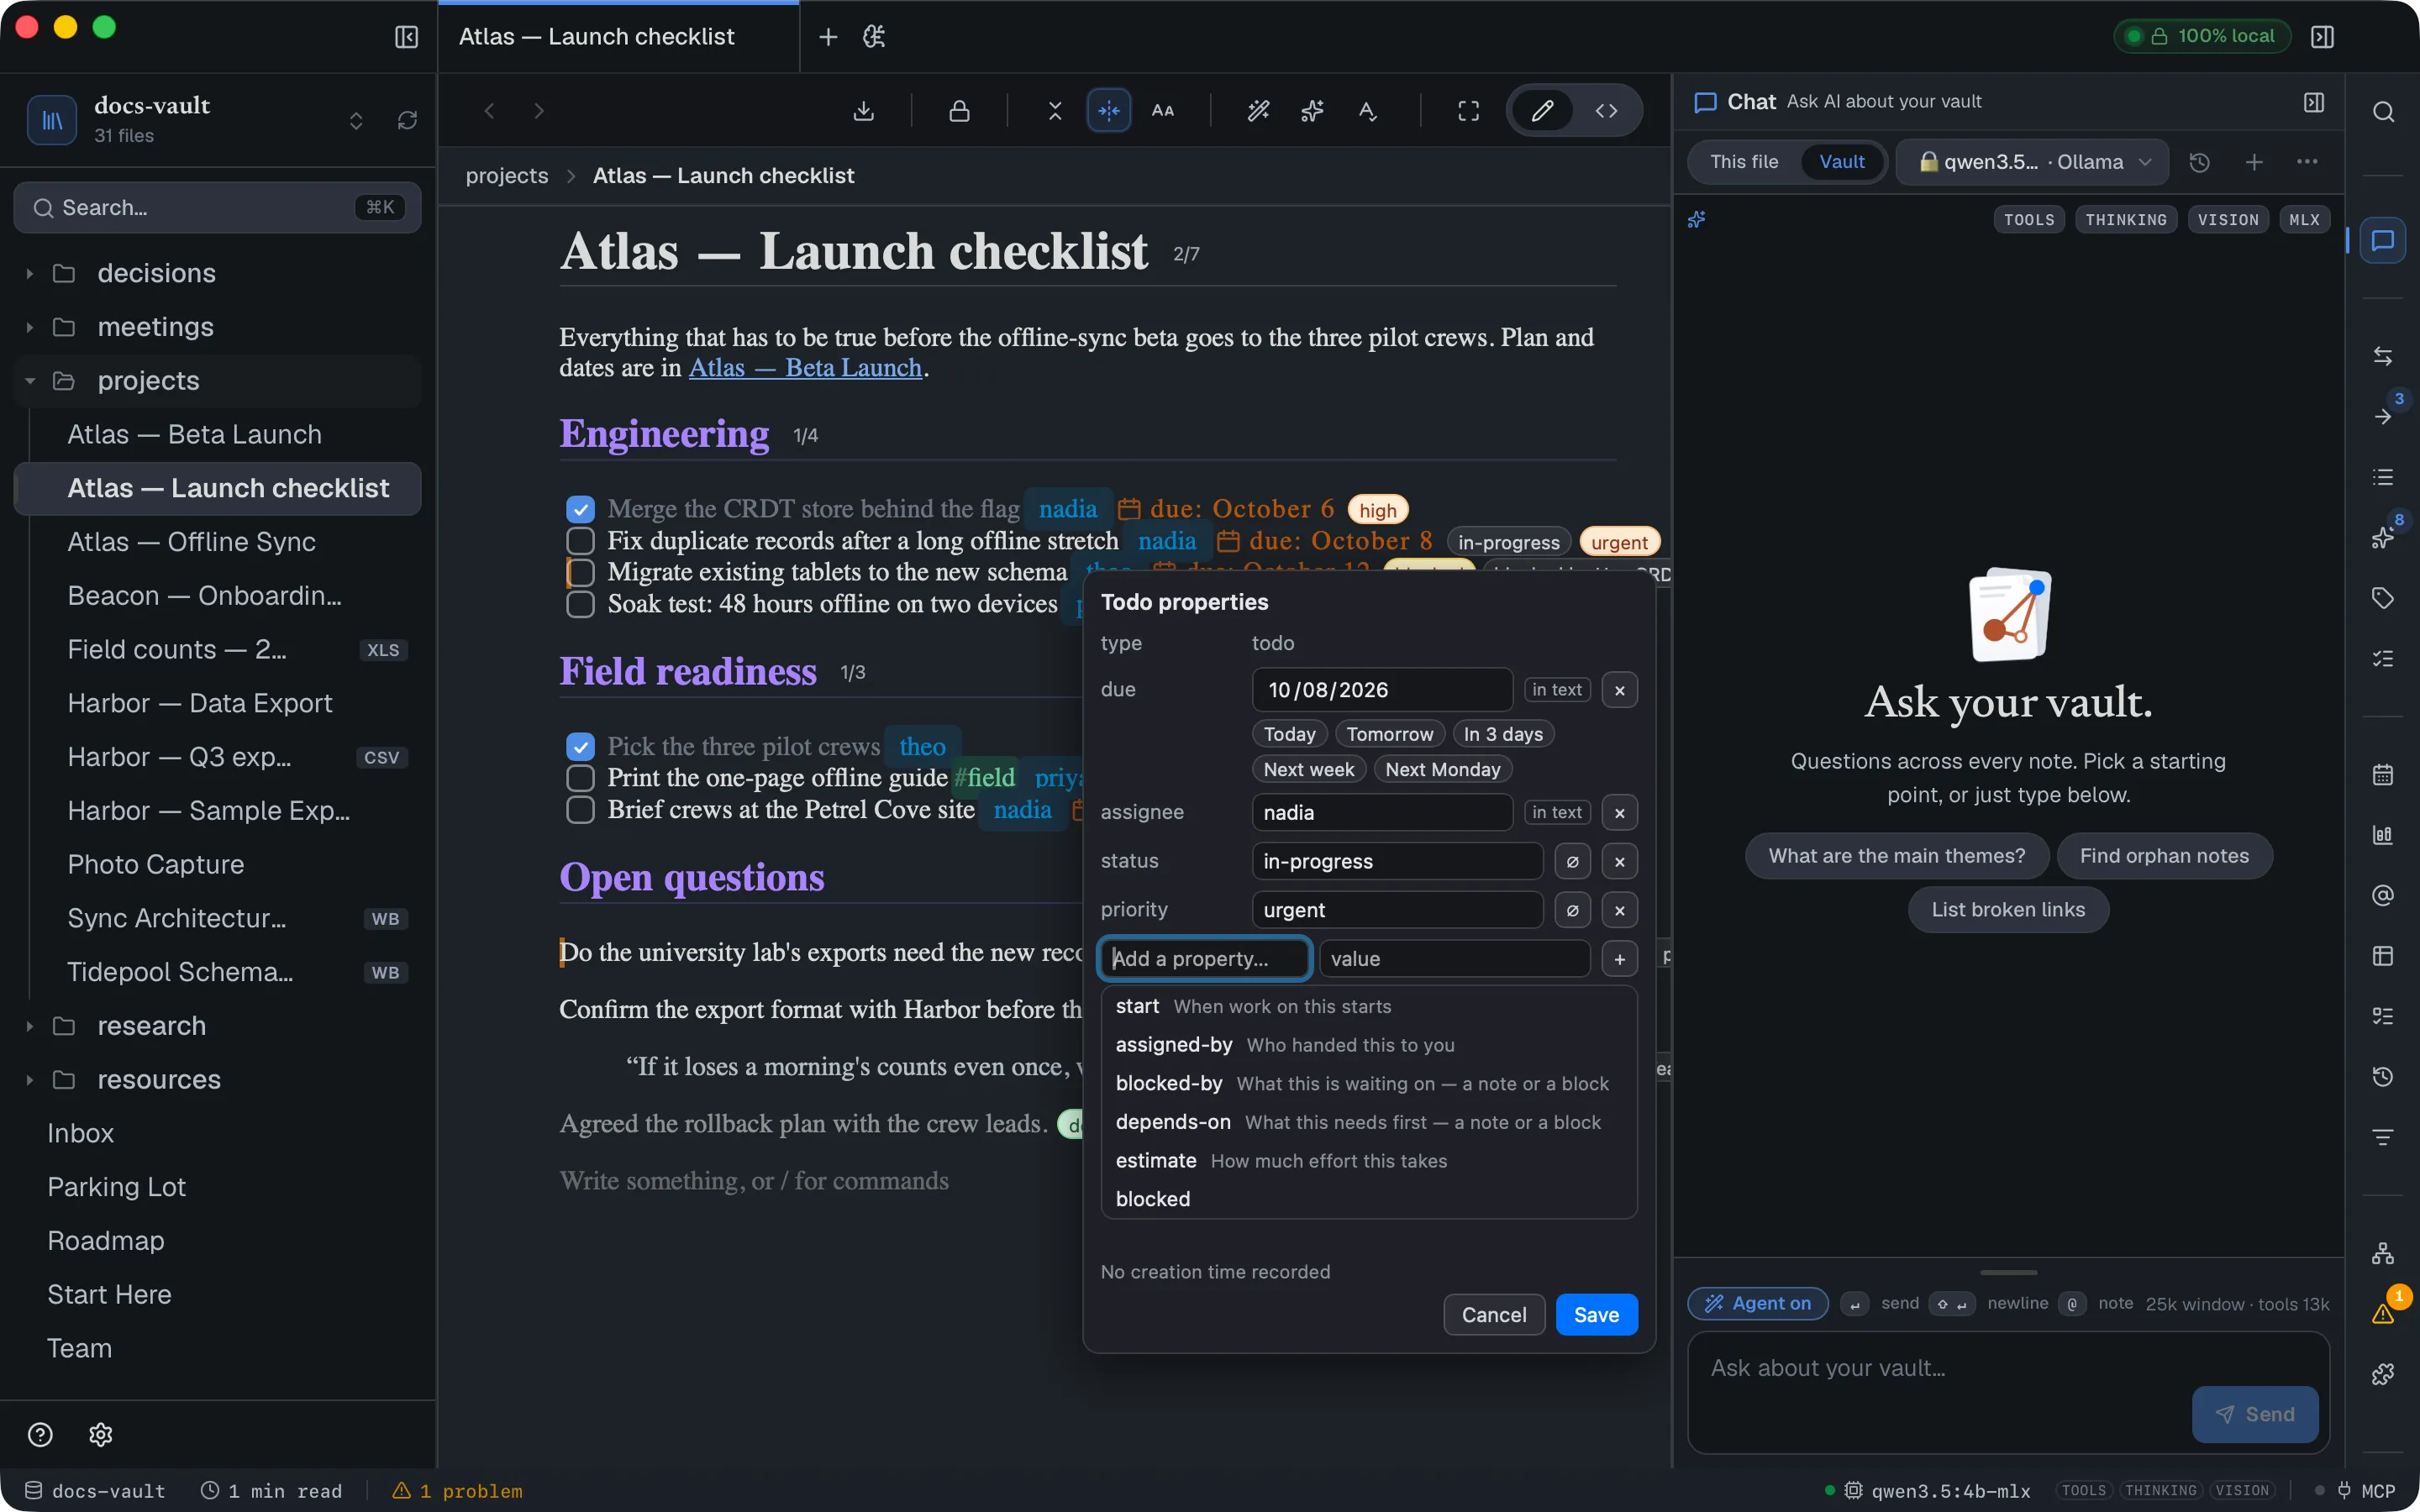Open settings gear in sidebar footer

pos(101,1434)
